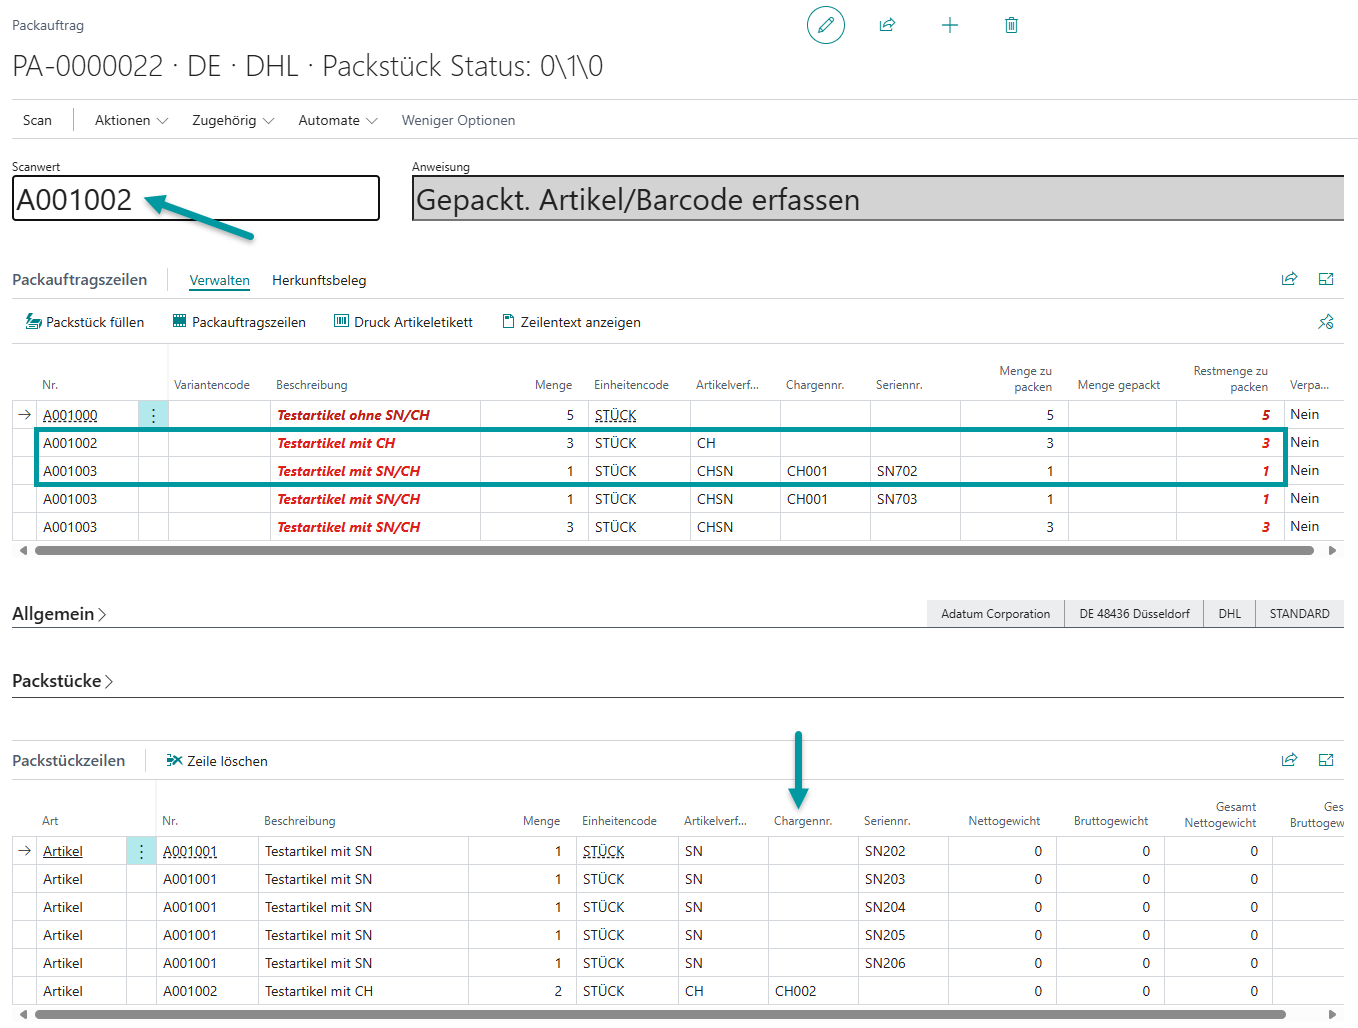Click the share icon in header

coord(887,25)
